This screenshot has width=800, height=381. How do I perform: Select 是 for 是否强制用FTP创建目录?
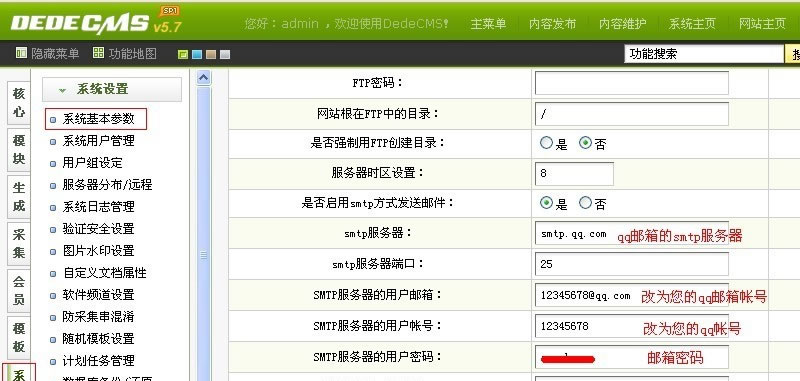pos(546,143)
